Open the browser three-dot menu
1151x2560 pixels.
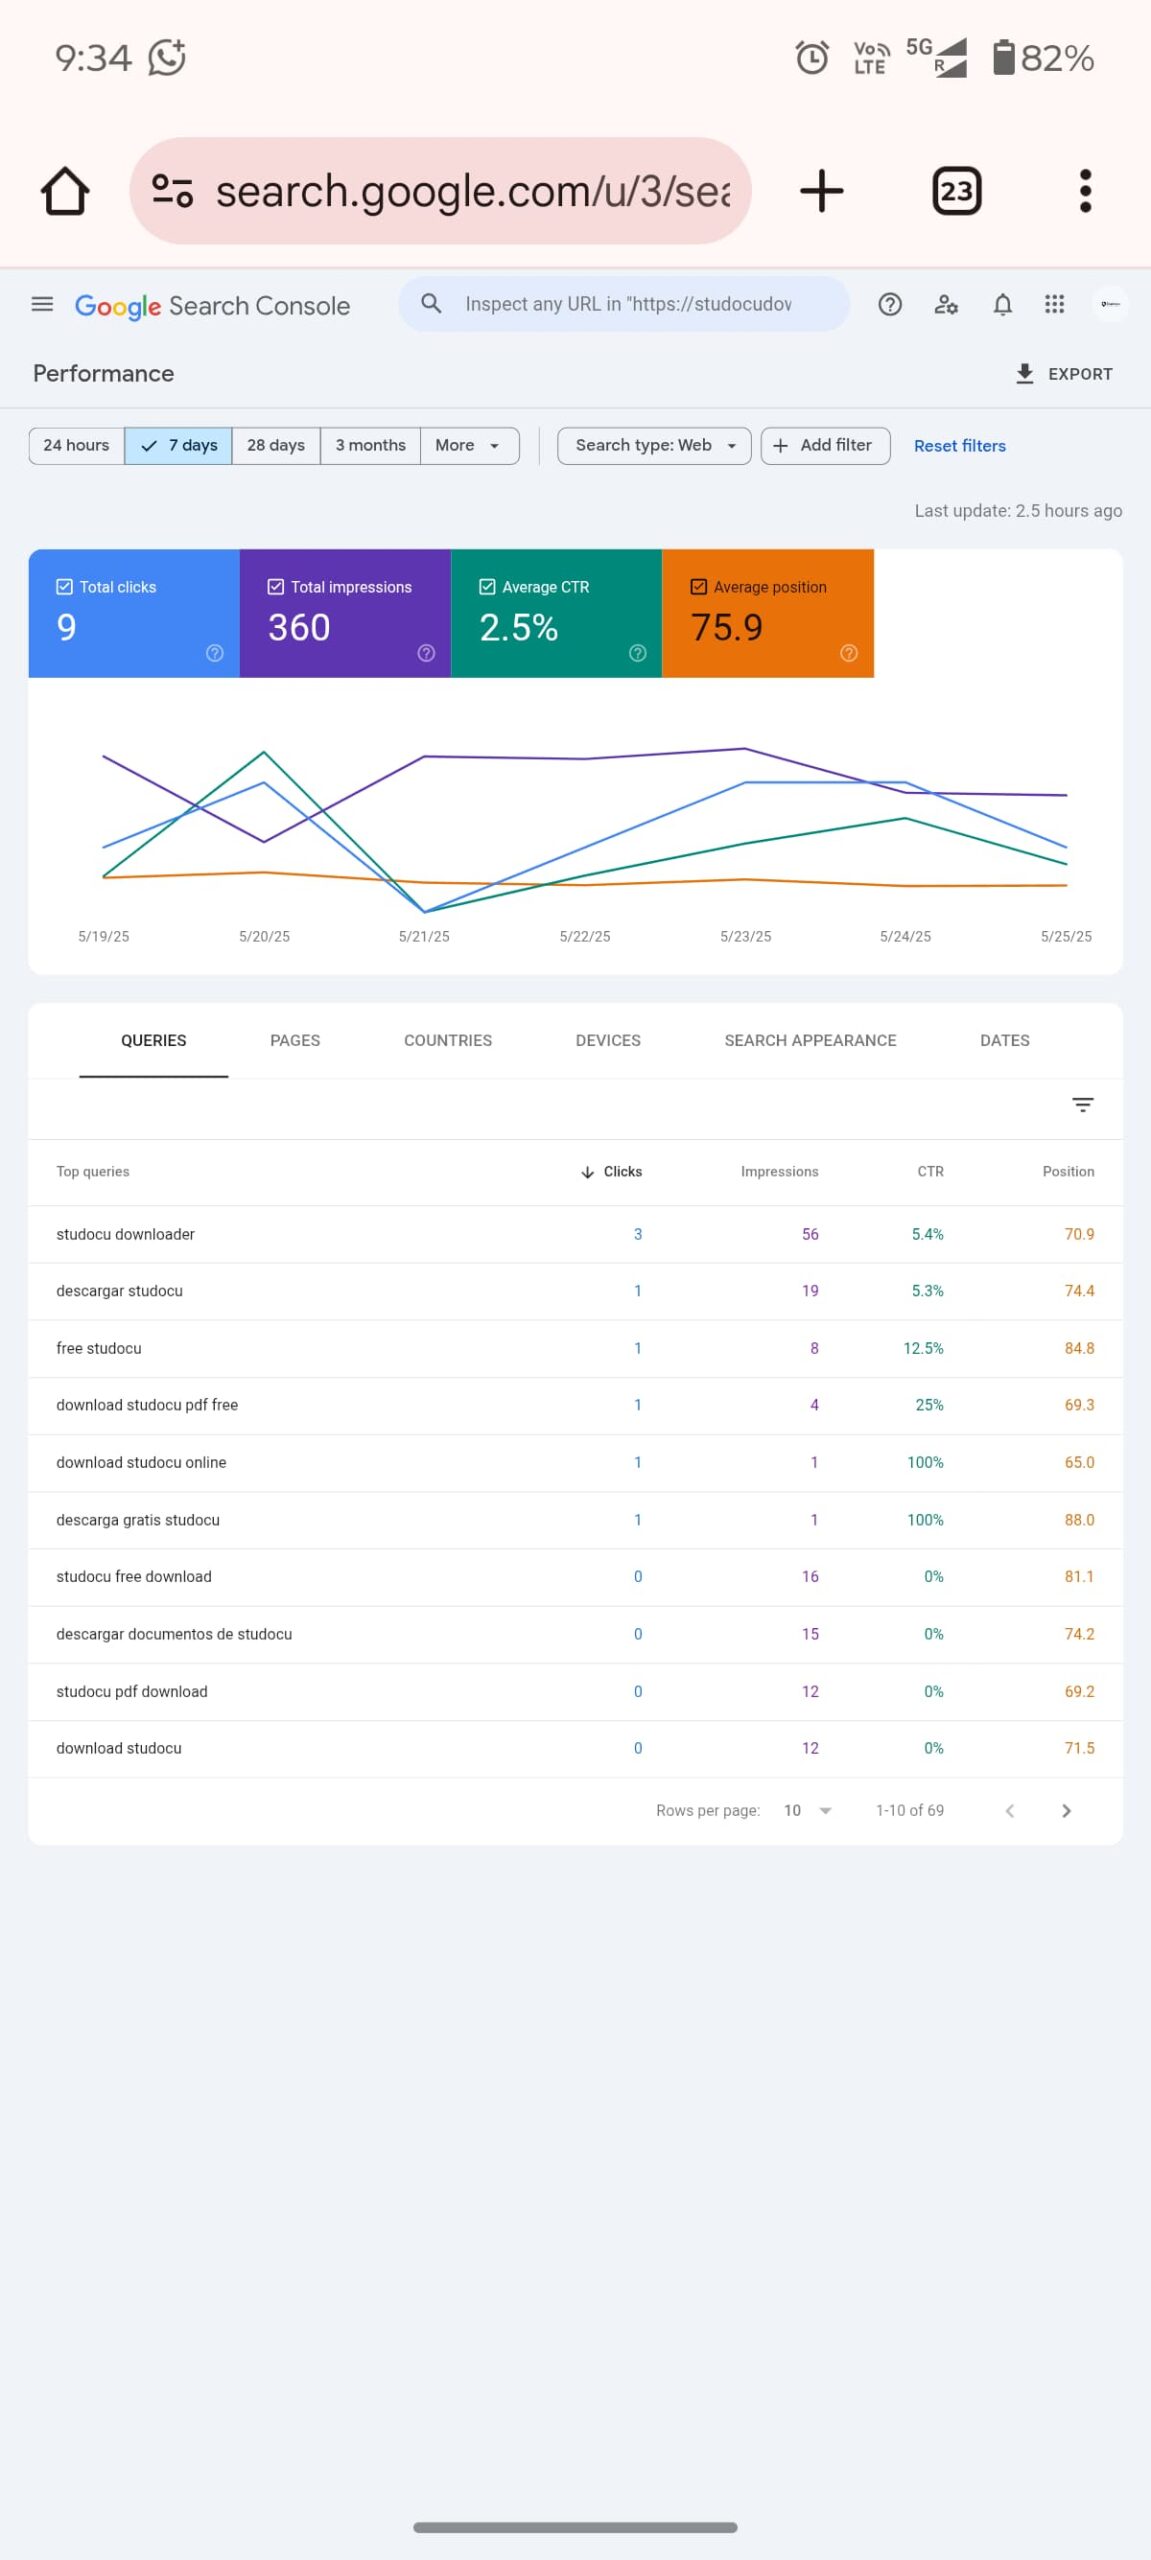tap(1085, 190)
